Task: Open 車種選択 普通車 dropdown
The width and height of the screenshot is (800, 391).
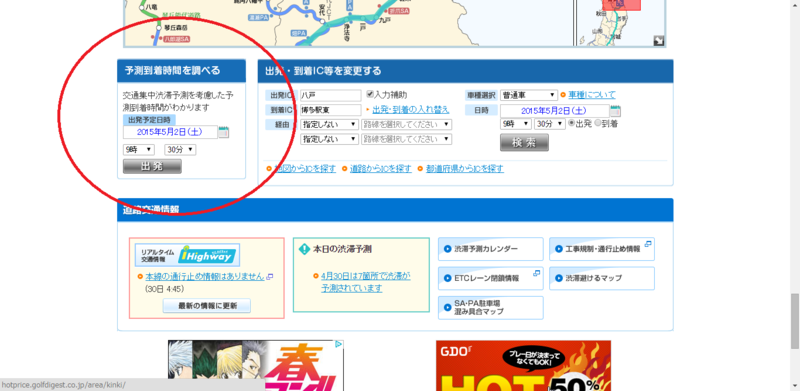Action: point(529,95)
